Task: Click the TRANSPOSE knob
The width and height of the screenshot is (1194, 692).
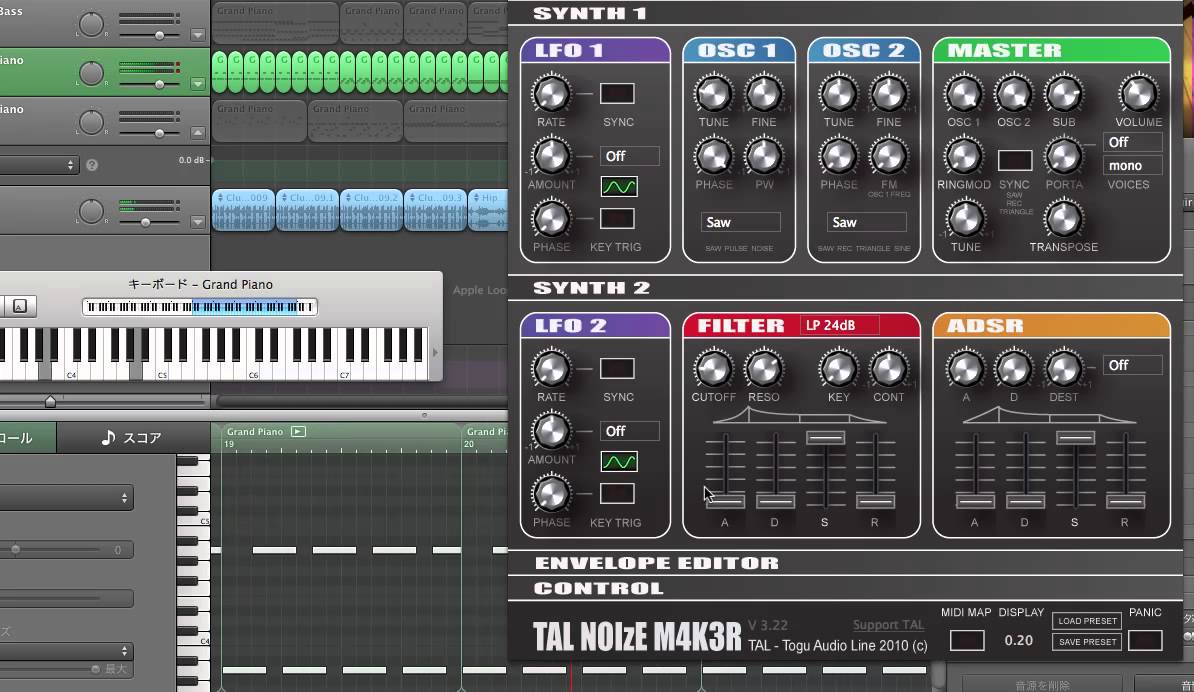Action: pos(1064,218)
